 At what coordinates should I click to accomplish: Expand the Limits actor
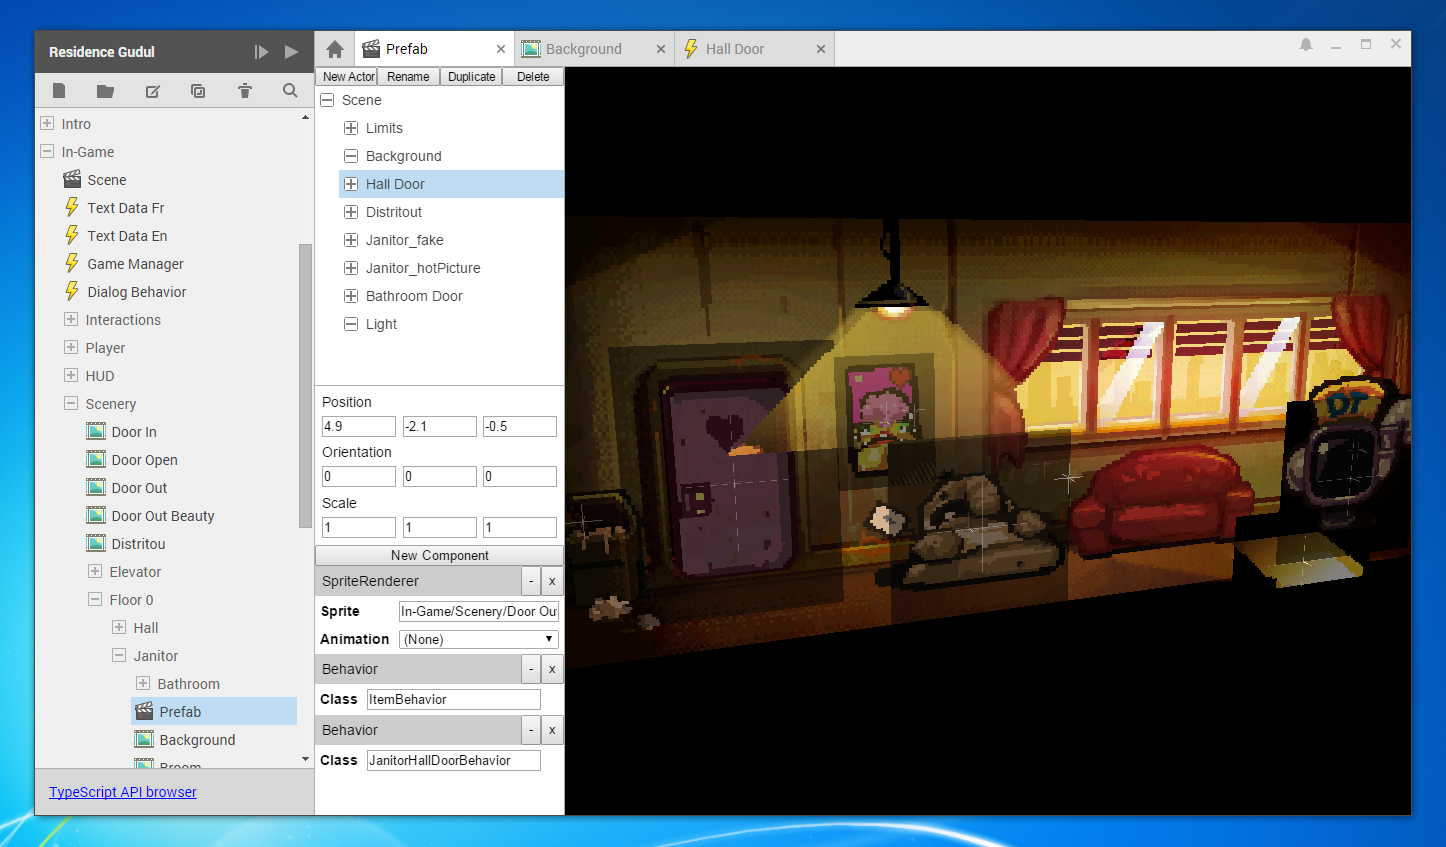tap(351, 128)
